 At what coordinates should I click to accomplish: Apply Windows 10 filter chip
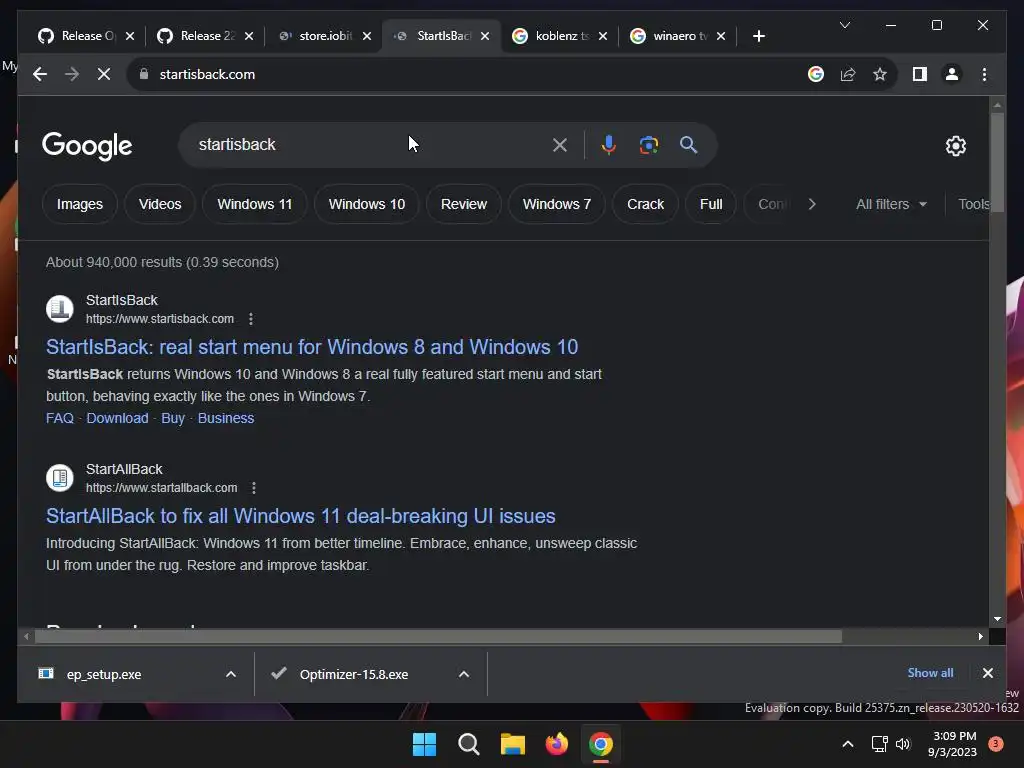tap(366, 204)
